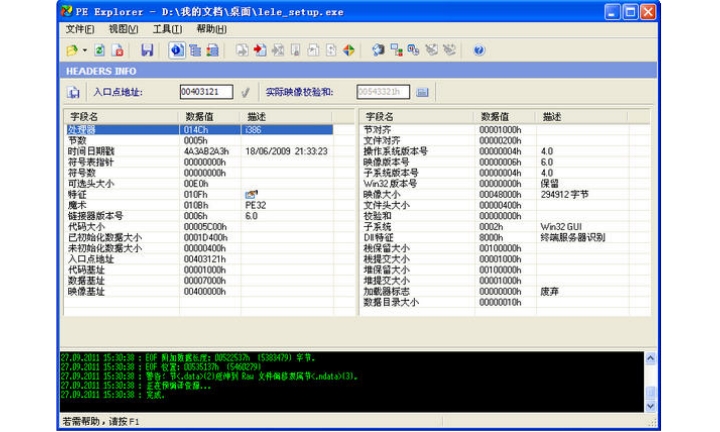Select the 时间日期戳 row
The height and width of the screenshot is (432, 720).
pos(199,151)
